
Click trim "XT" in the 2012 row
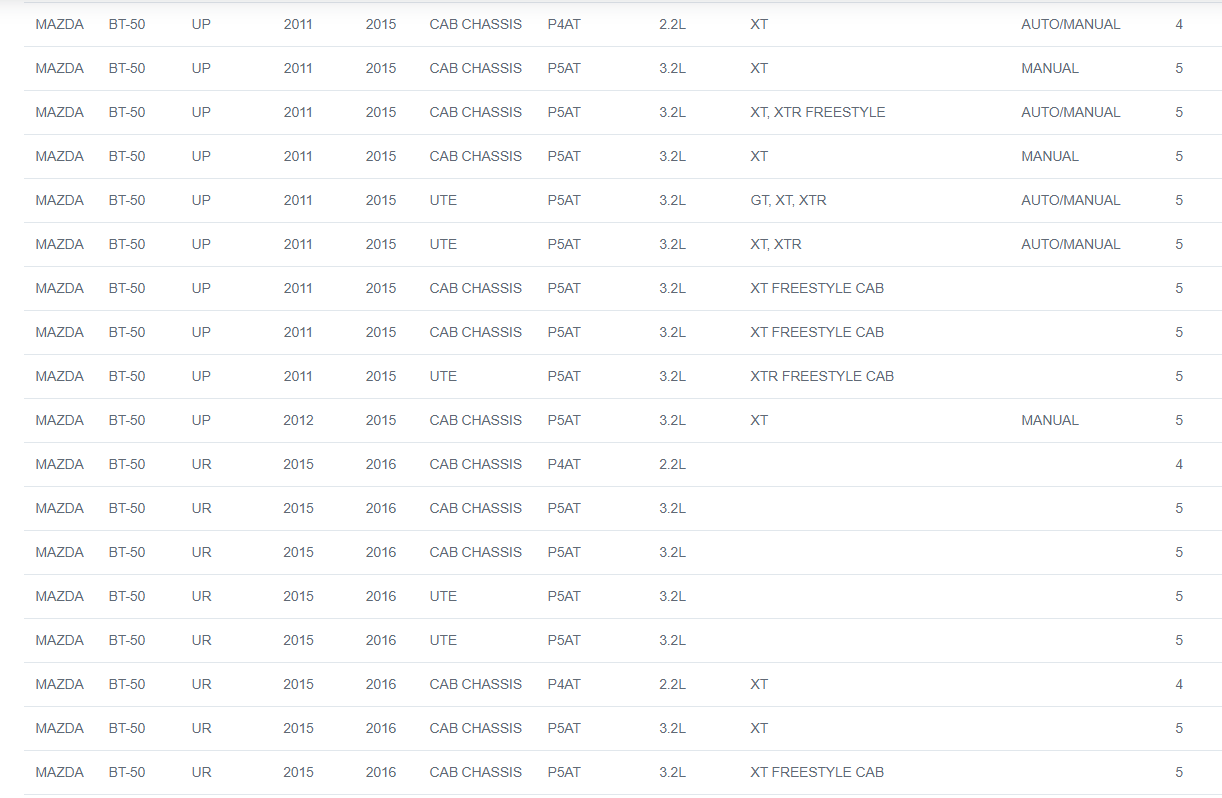759,420
